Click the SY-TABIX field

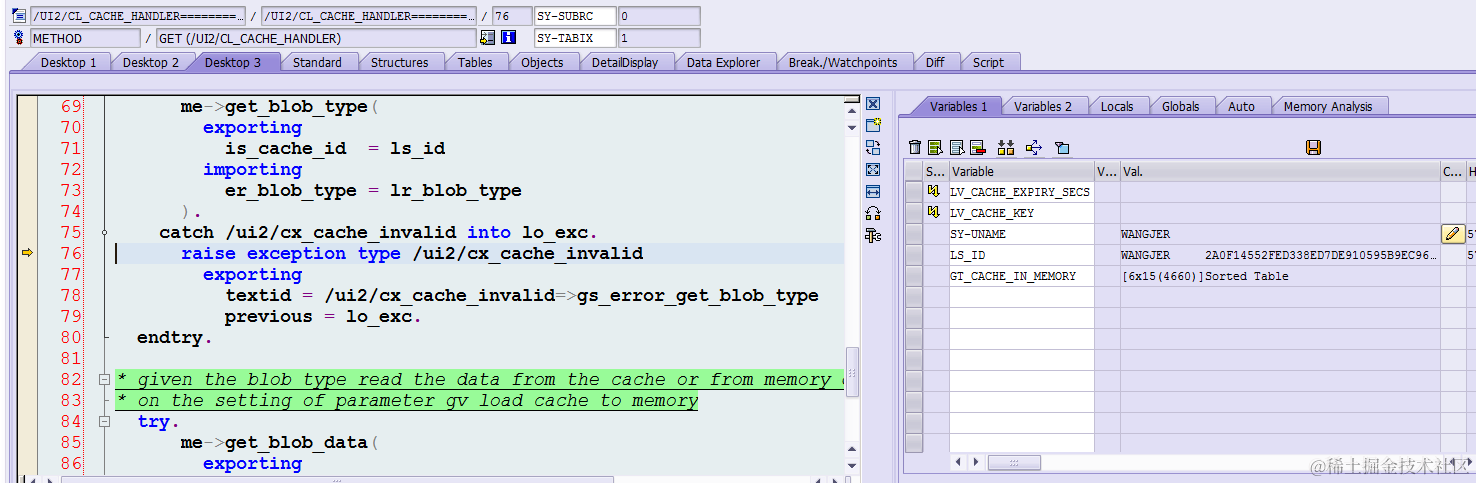[x=575, y=38]
